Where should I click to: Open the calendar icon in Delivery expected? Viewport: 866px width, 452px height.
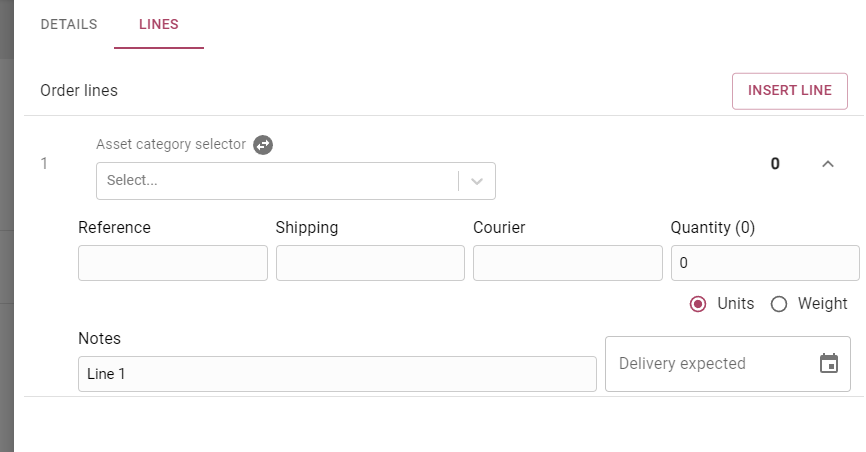tap(828, 364)
